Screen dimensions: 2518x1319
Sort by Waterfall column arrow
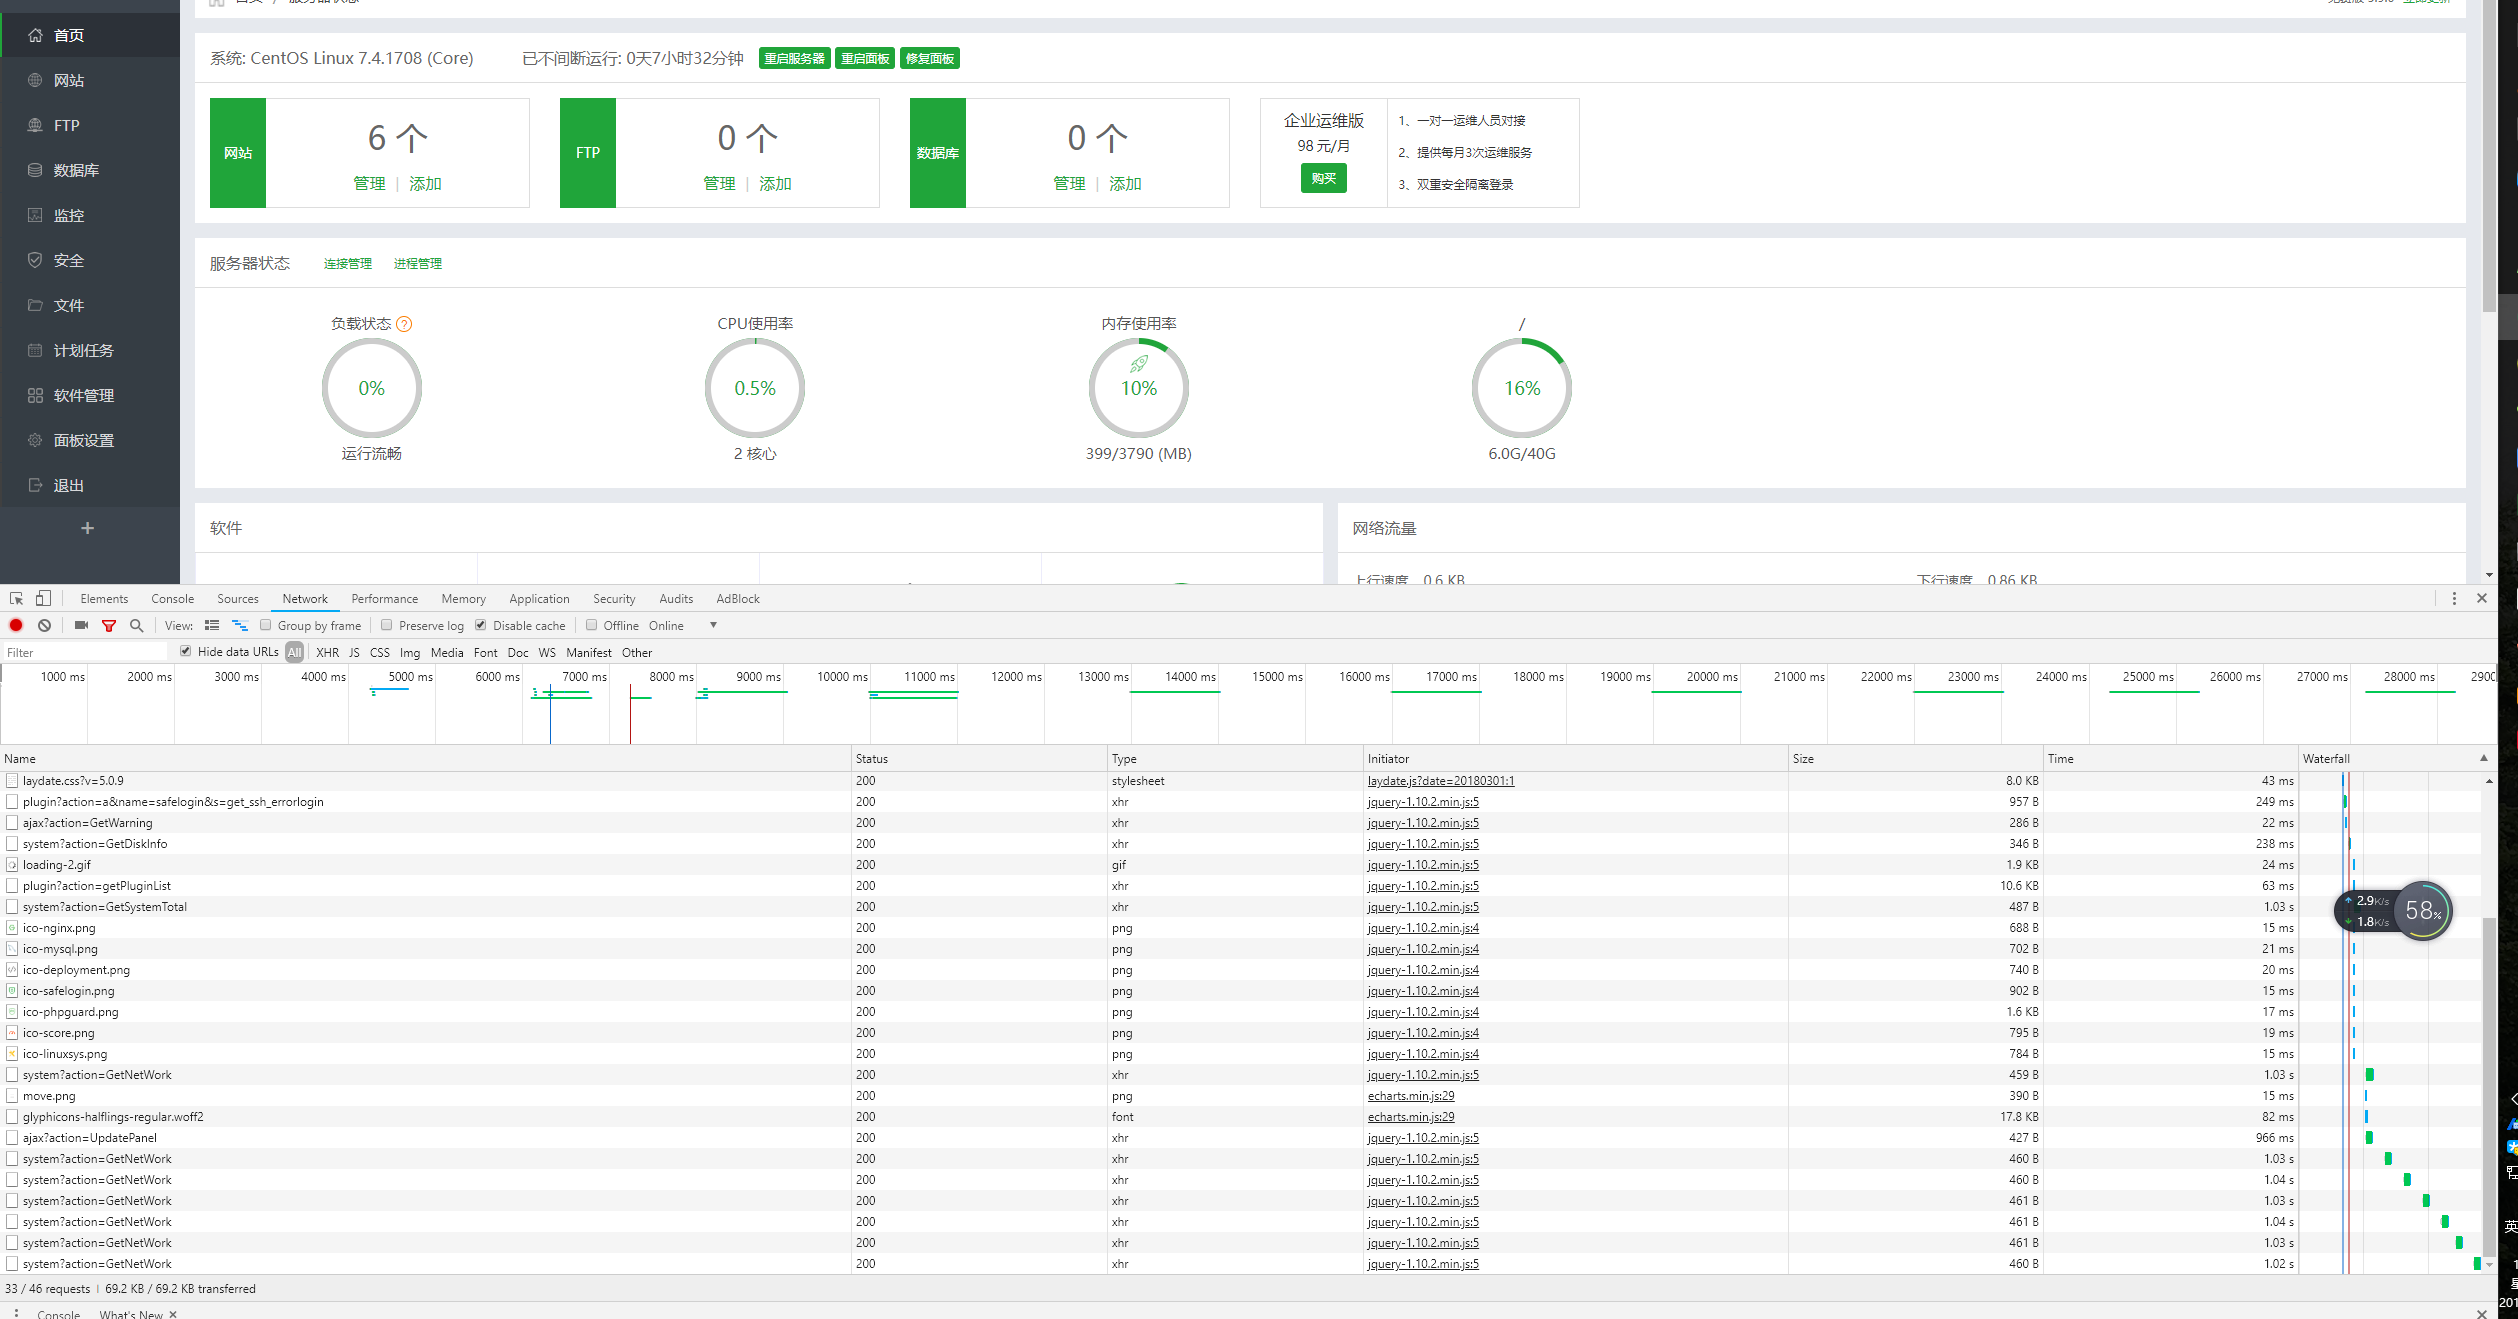pyautogui.click(x=2484, y=758)
